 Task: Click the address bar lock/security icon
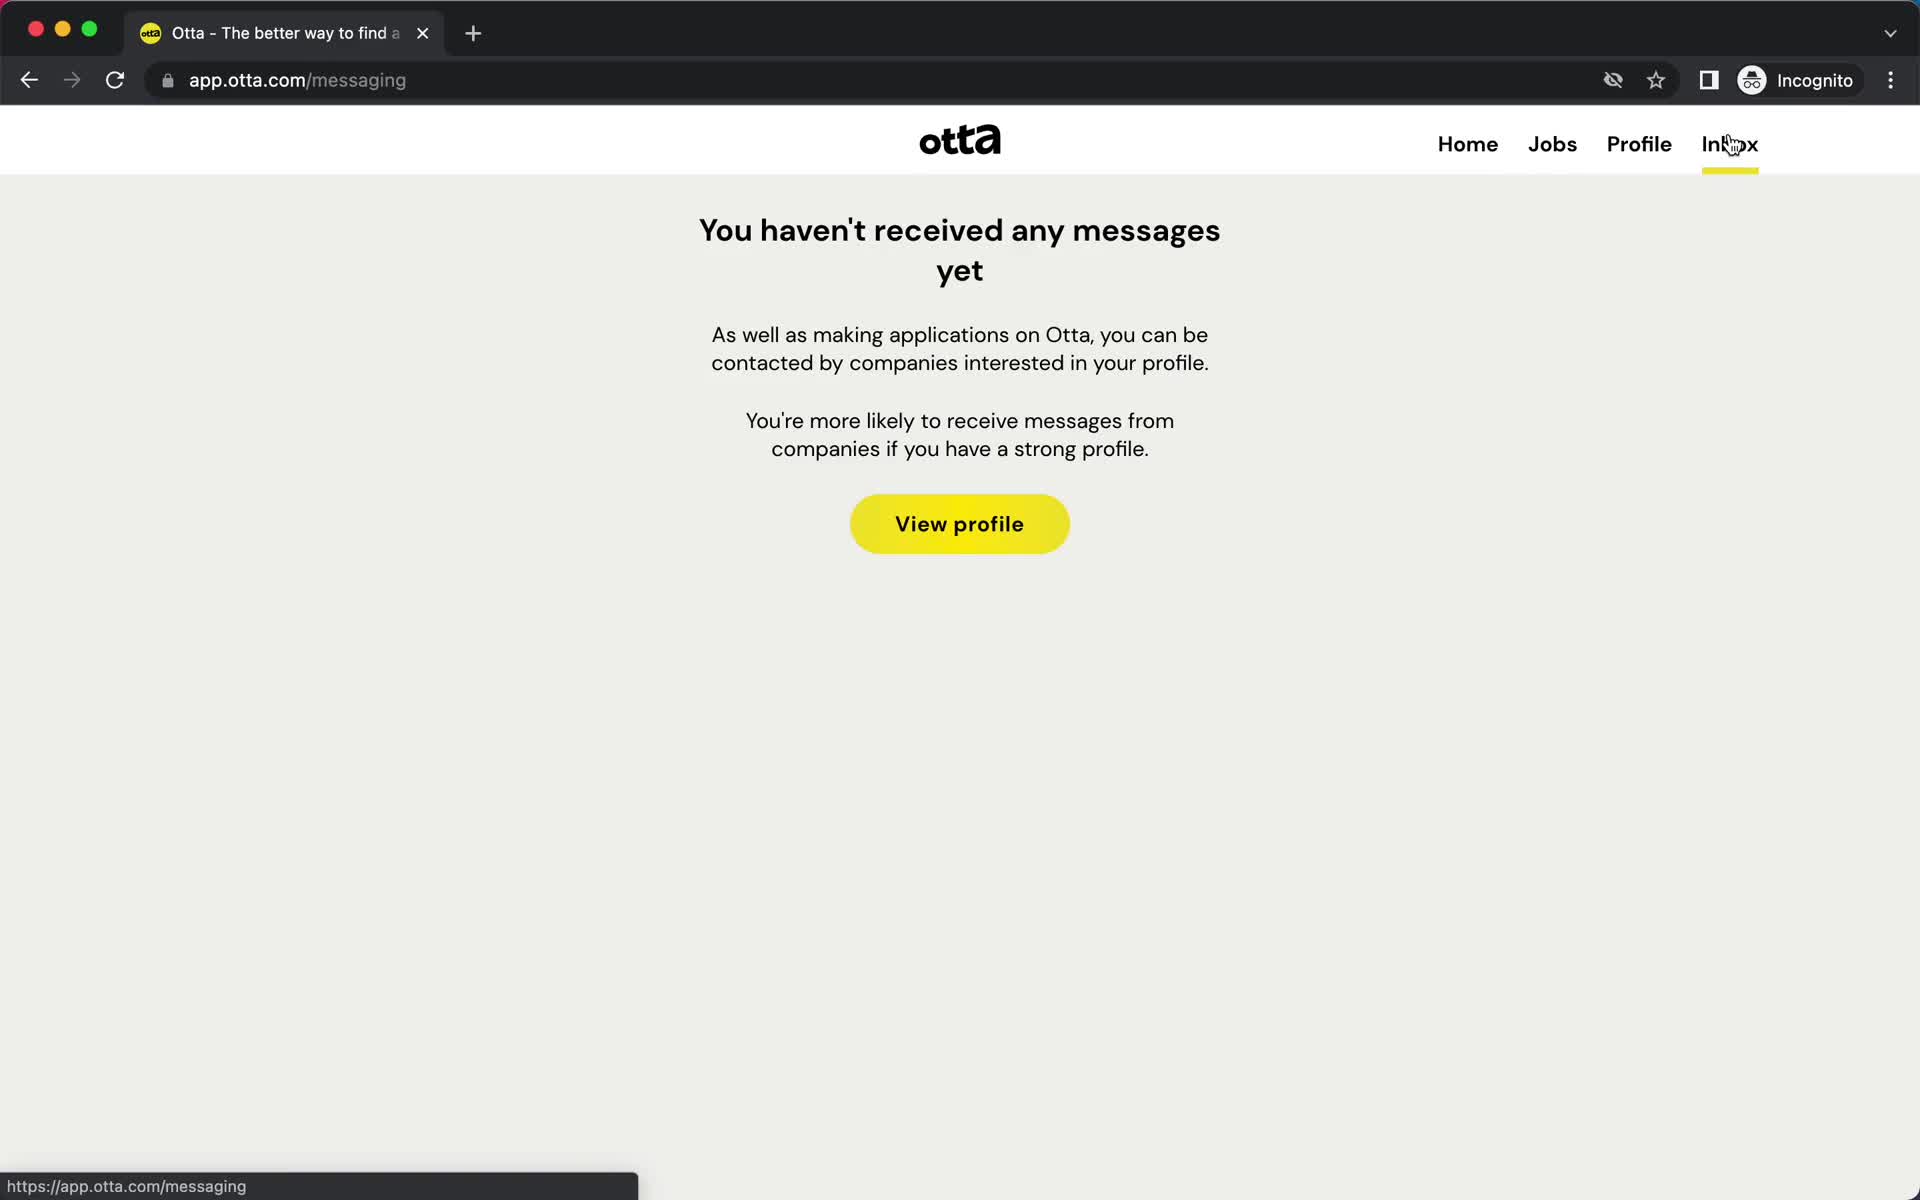pos(167,80)
